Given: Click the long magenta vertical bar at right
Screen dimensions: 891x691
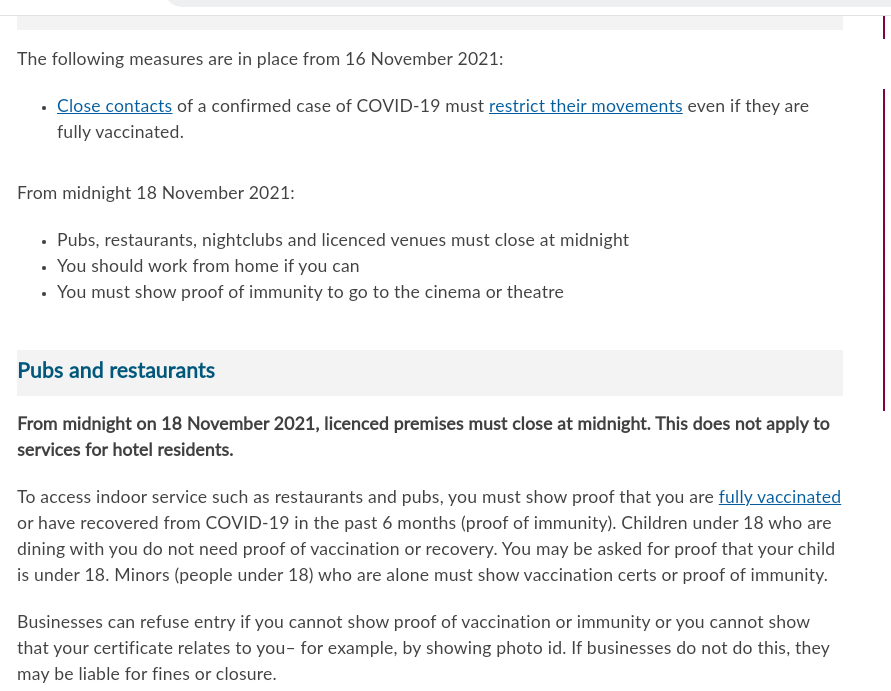Looking at the screenshot, I should tap(884, 250).
